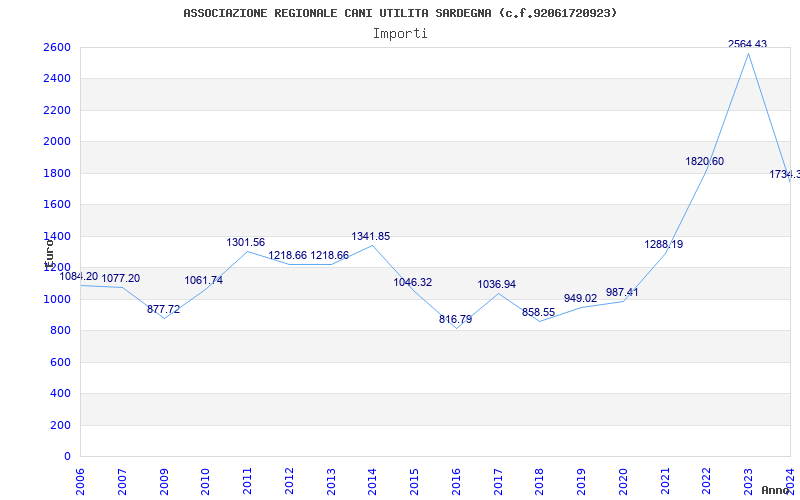Click the 600 y-axis tick label
This screenshot has height=500, width=800.
coord(60,362)
